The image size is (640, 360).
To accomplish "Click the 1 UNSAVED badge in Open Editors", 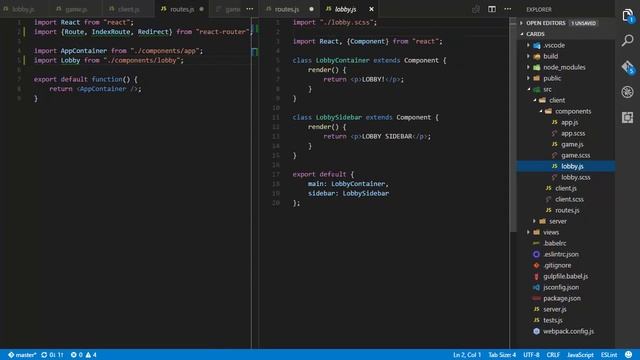I will coord(583,23).
